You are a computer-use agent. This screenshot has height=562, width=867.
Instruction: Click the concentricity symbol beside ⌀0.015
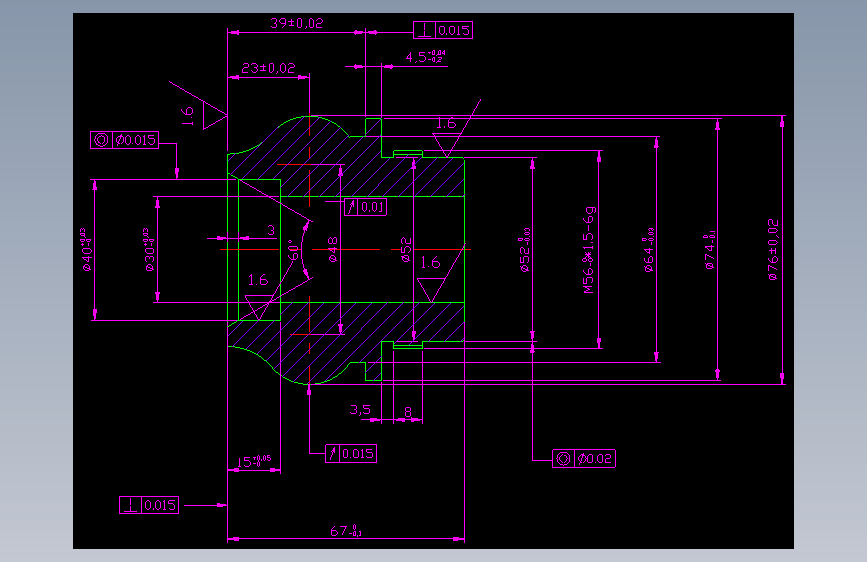(101, 140)
